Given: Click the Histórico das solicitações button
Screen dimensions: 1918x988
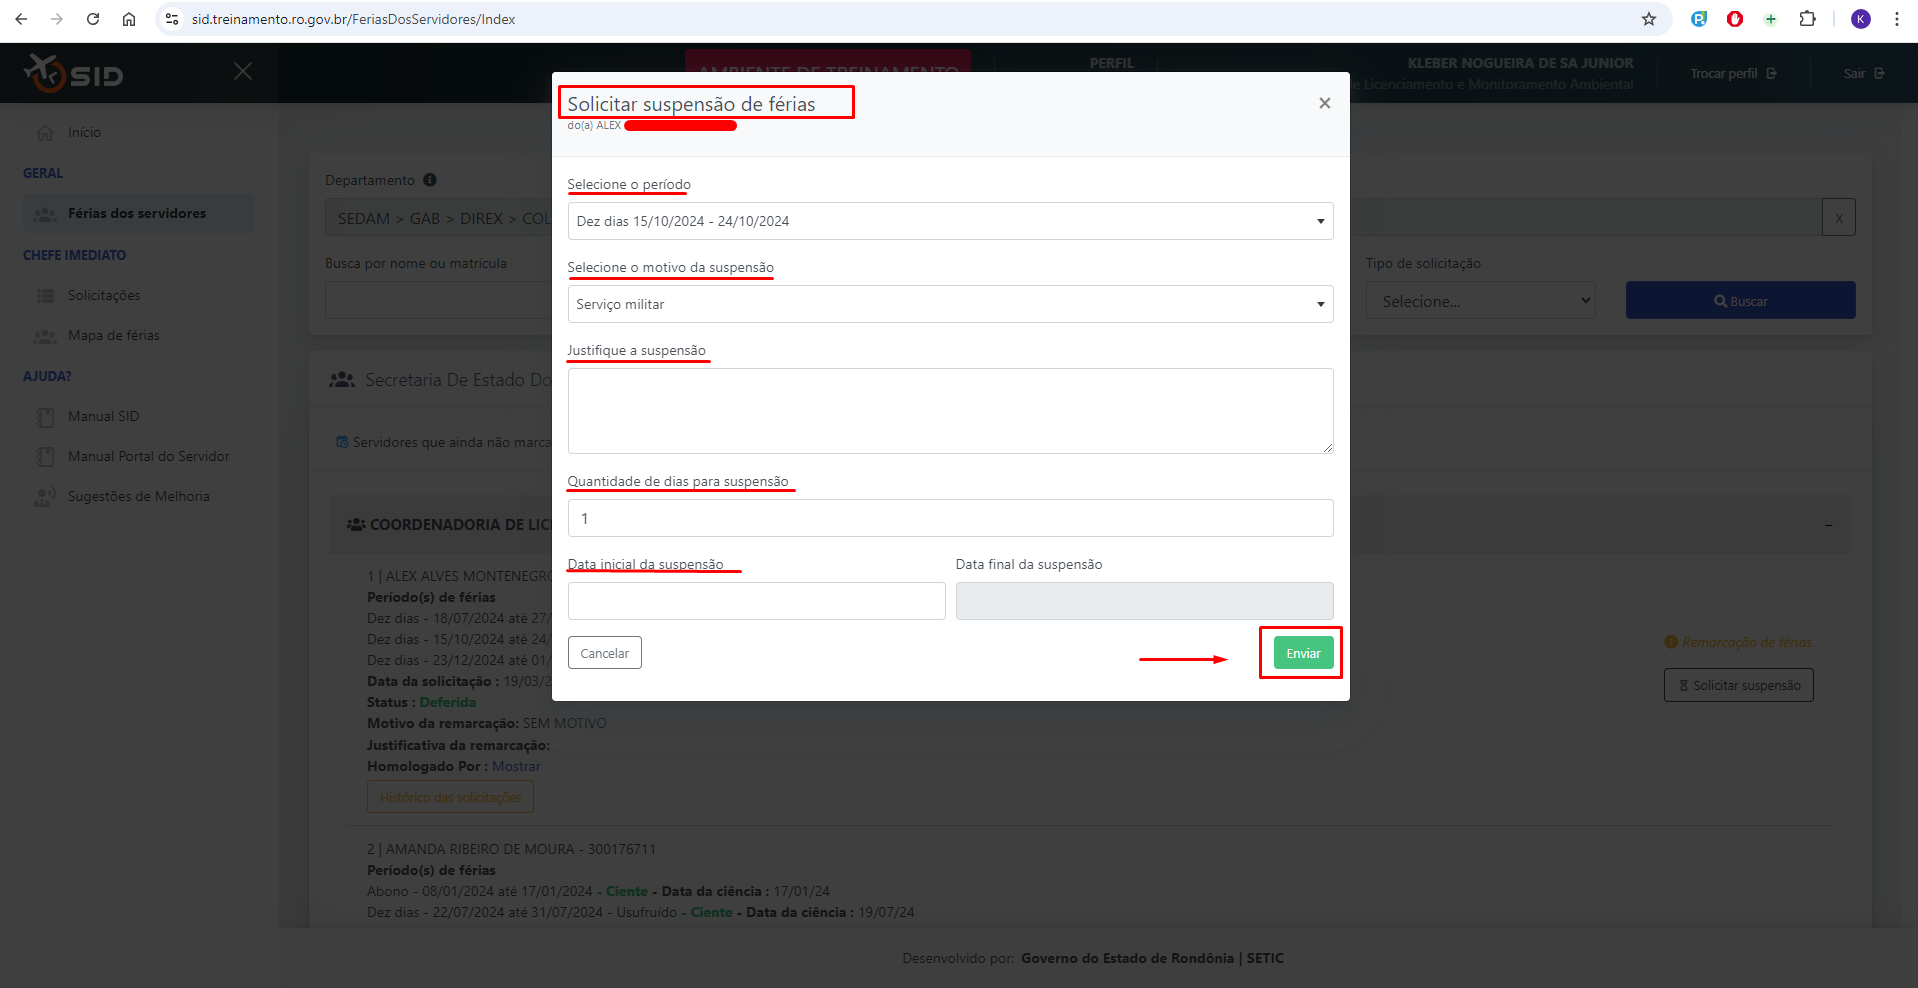Looking at the screenshot, I should pyautogui.click(x=450, y=797).
